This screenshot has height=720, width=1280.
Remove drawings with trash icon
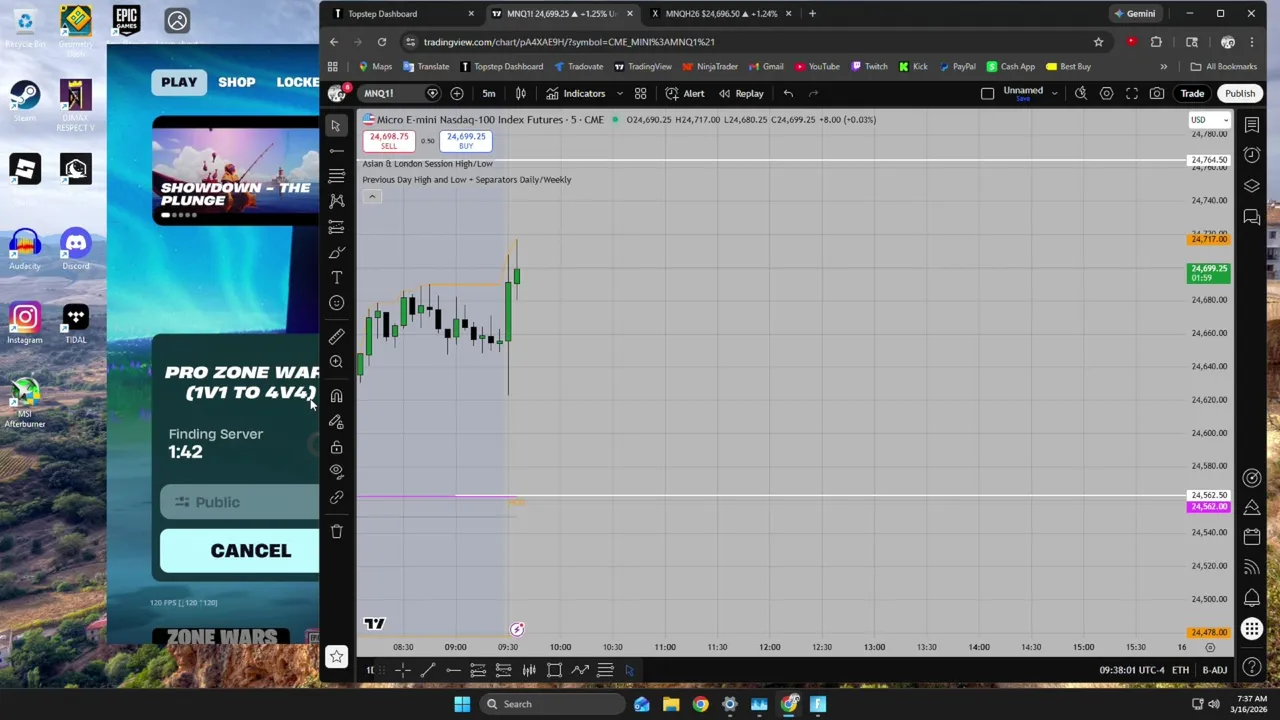[336, 531]
